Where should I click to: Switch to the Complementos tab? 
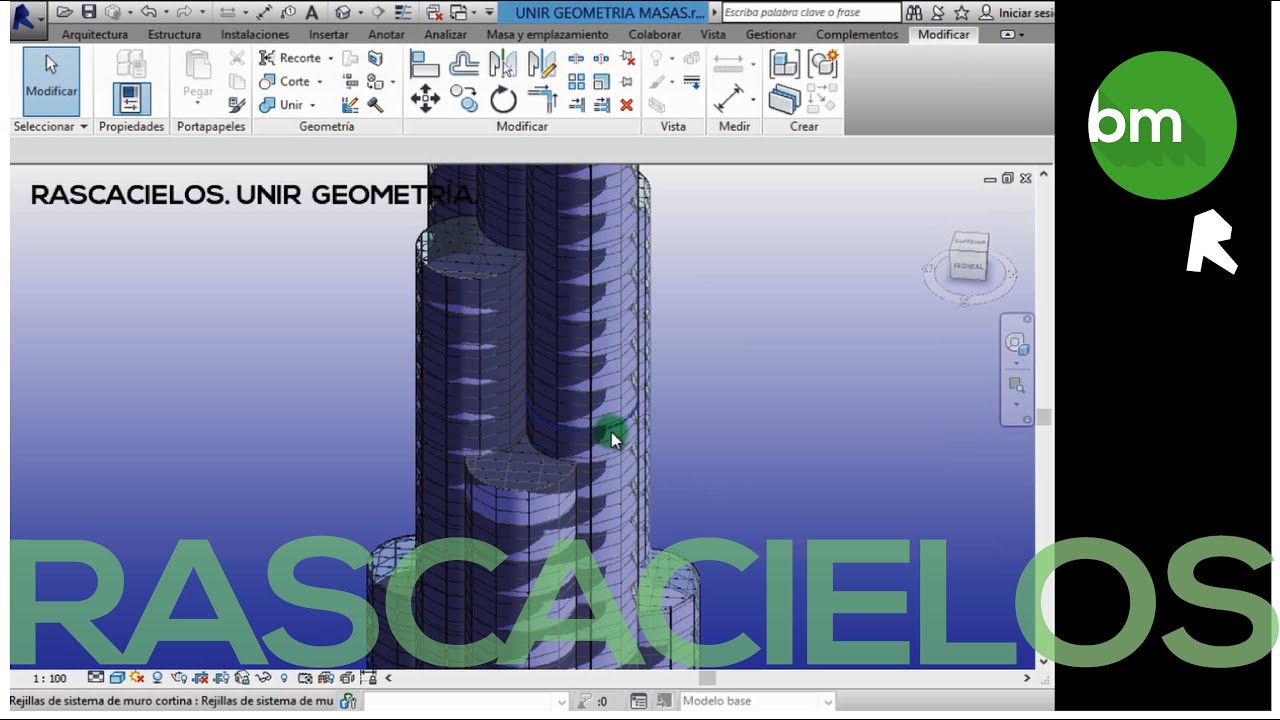coord(857,34)
